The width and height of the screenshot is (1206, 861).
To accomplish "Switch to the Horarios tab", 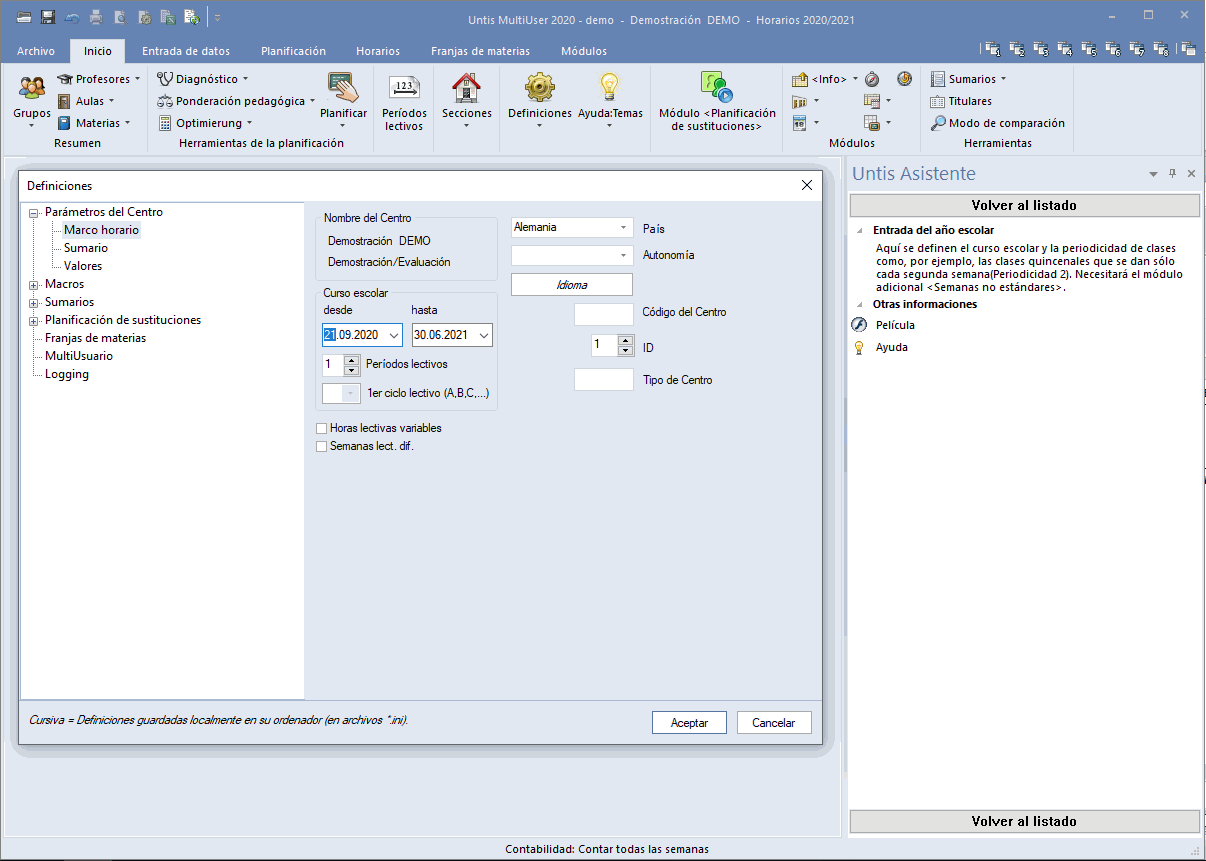I will [x=377, y=51].
